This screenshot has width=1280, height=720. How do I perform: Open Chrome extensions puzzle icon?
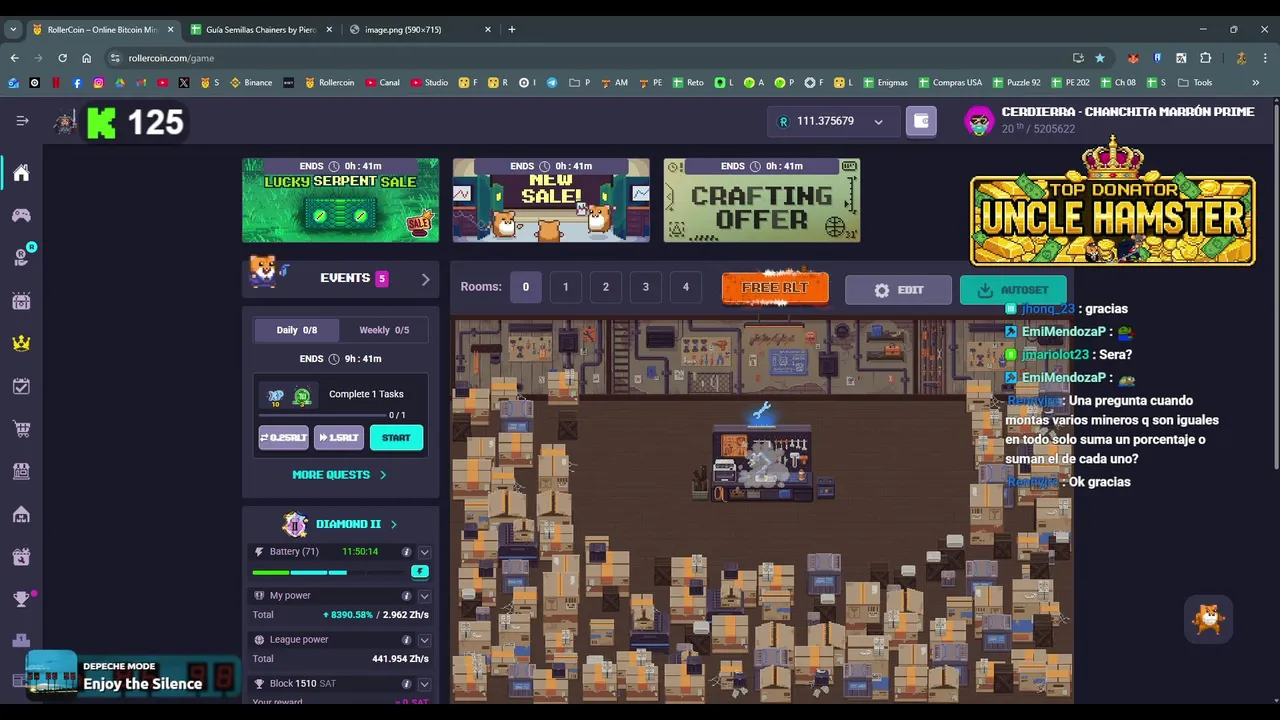click(x=1205, y=58)
